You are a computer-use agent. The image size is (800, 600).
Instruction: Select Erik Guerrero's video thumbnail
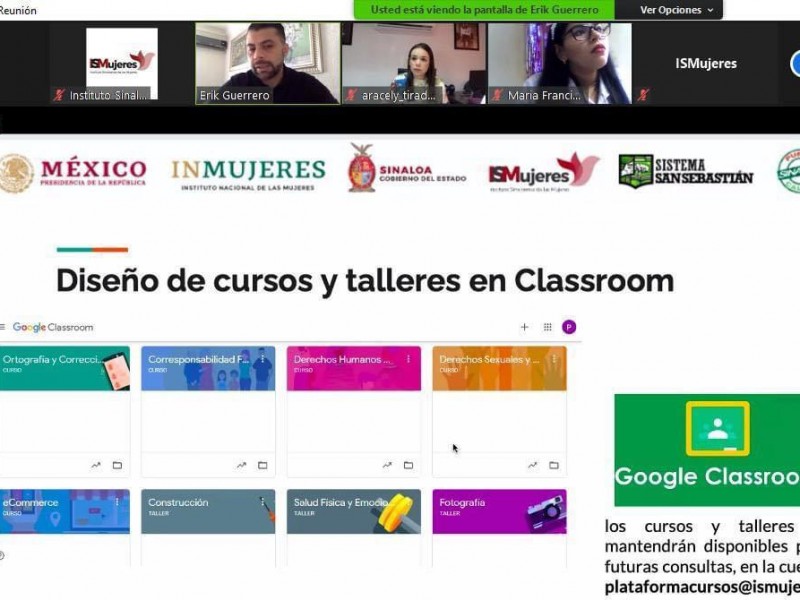(267, 63)
